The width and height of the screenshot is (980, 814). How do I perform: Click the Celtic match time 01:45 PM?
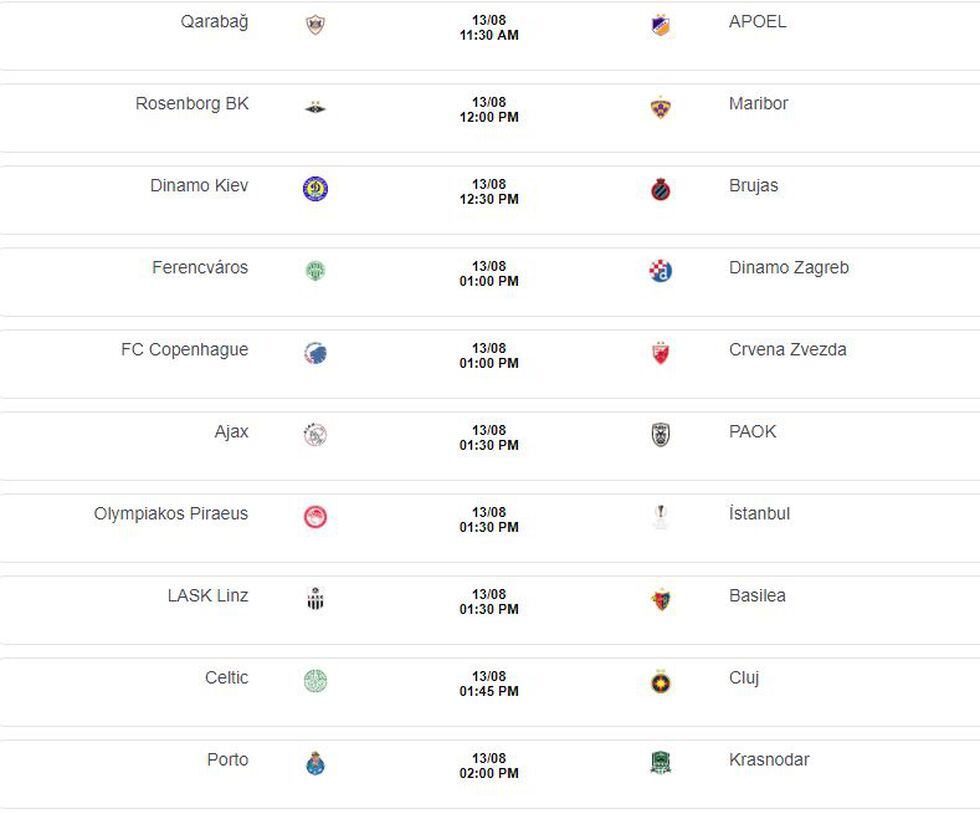(x=489, y=691)
